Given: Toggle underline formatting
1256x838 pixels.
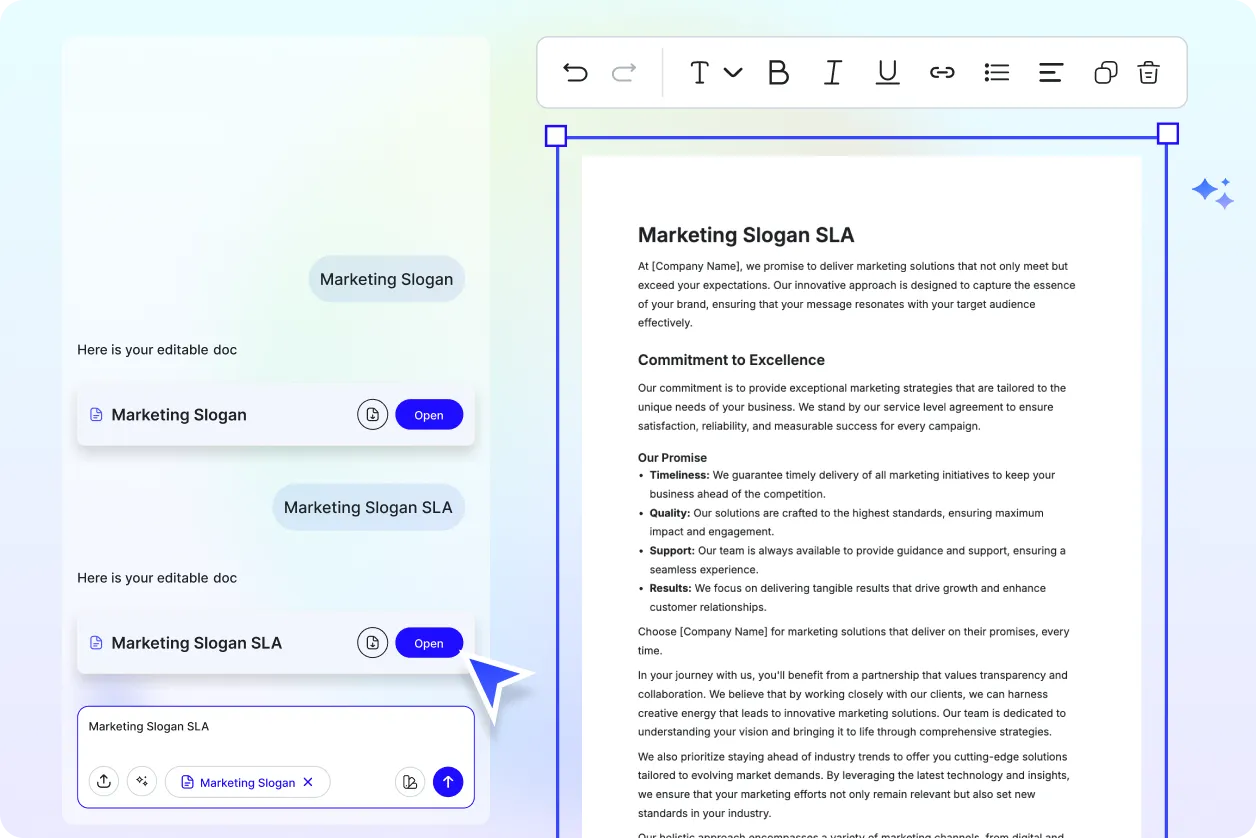Looking at the screenshot, I should (887, 72).
